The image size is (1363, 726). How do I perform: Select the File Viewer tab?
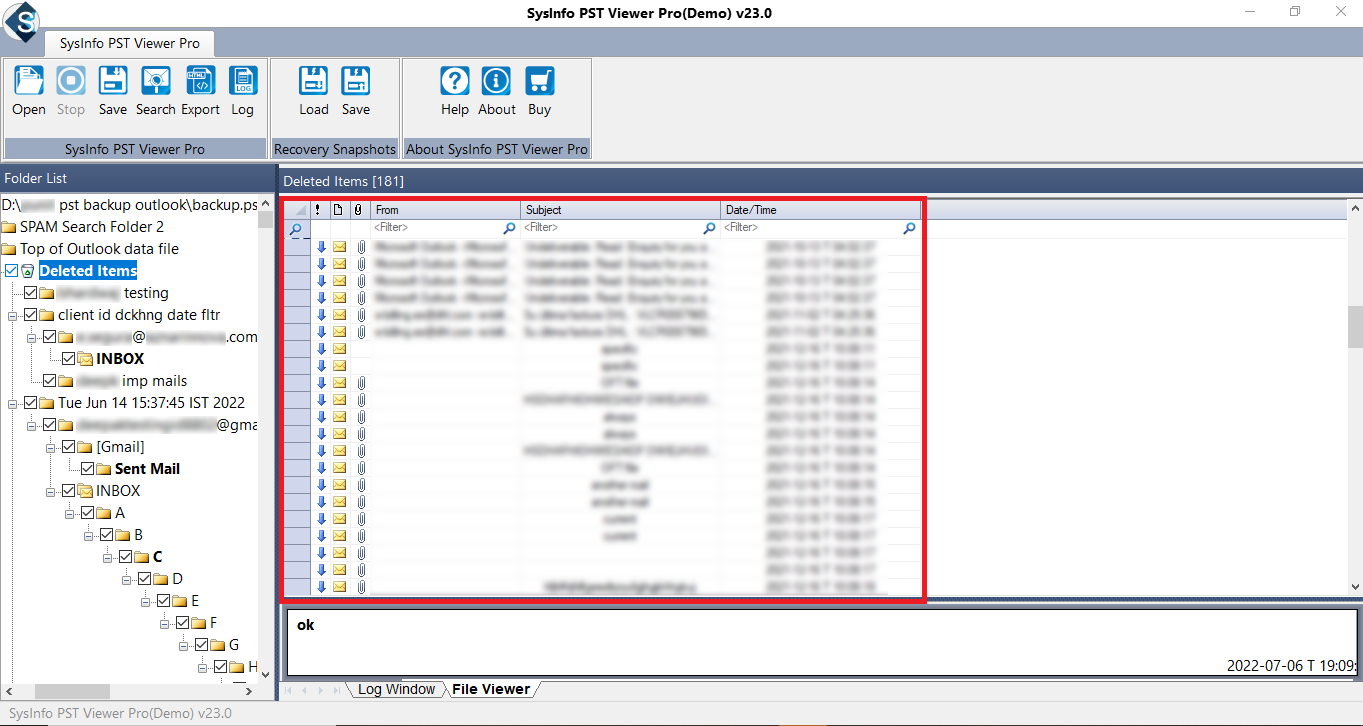(x=491, y=689)
